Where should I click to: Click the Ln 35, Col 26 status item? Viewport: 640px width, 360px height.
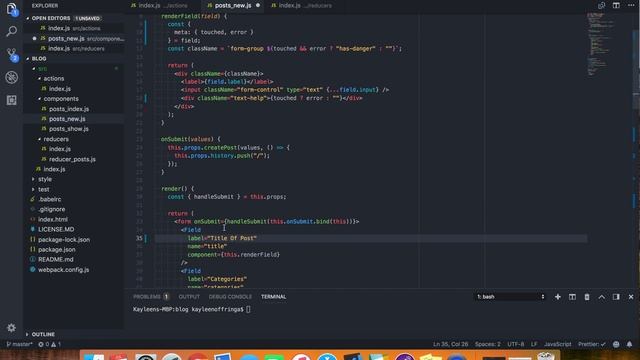(450, 344)
